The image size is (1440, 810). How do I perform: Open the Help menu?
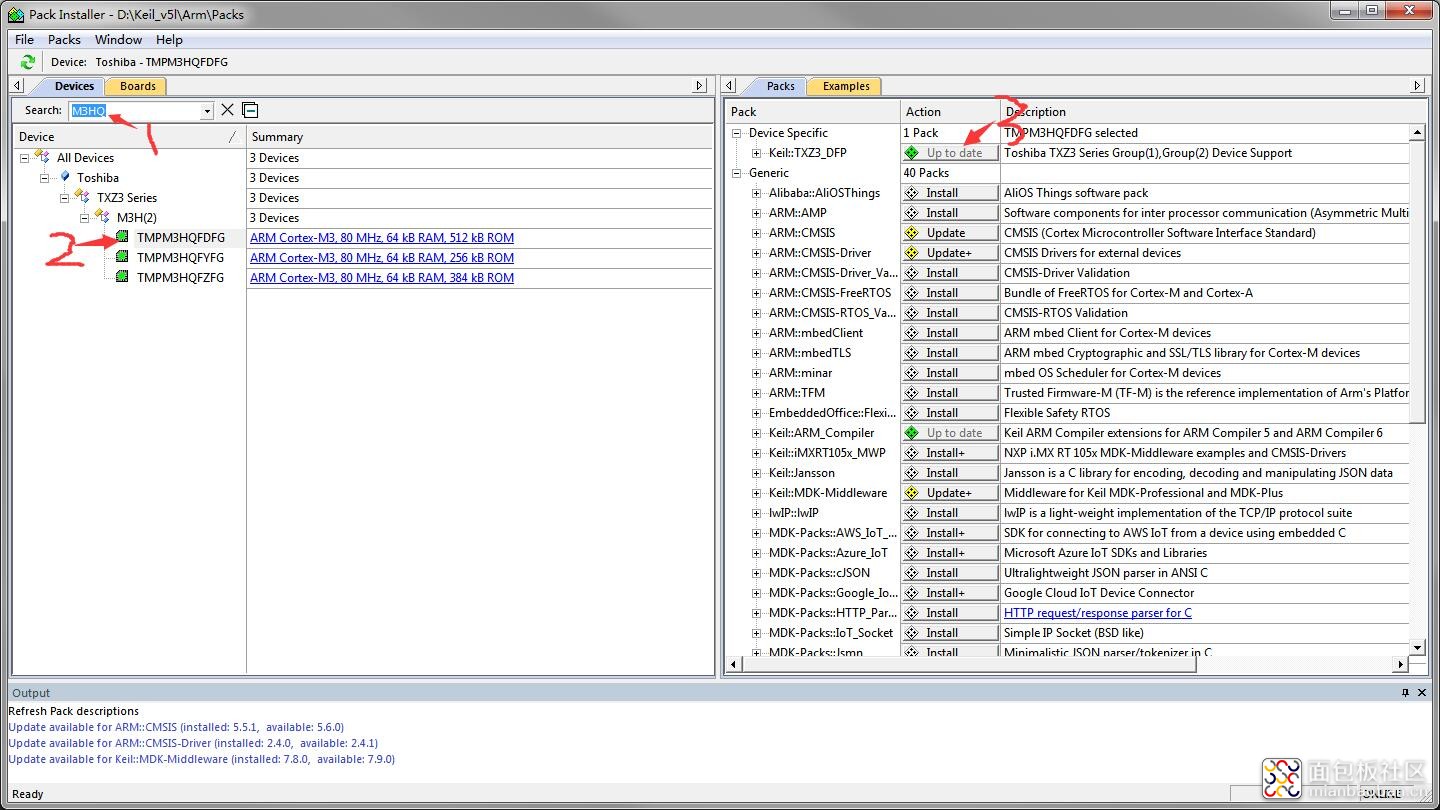coord(169,39)
